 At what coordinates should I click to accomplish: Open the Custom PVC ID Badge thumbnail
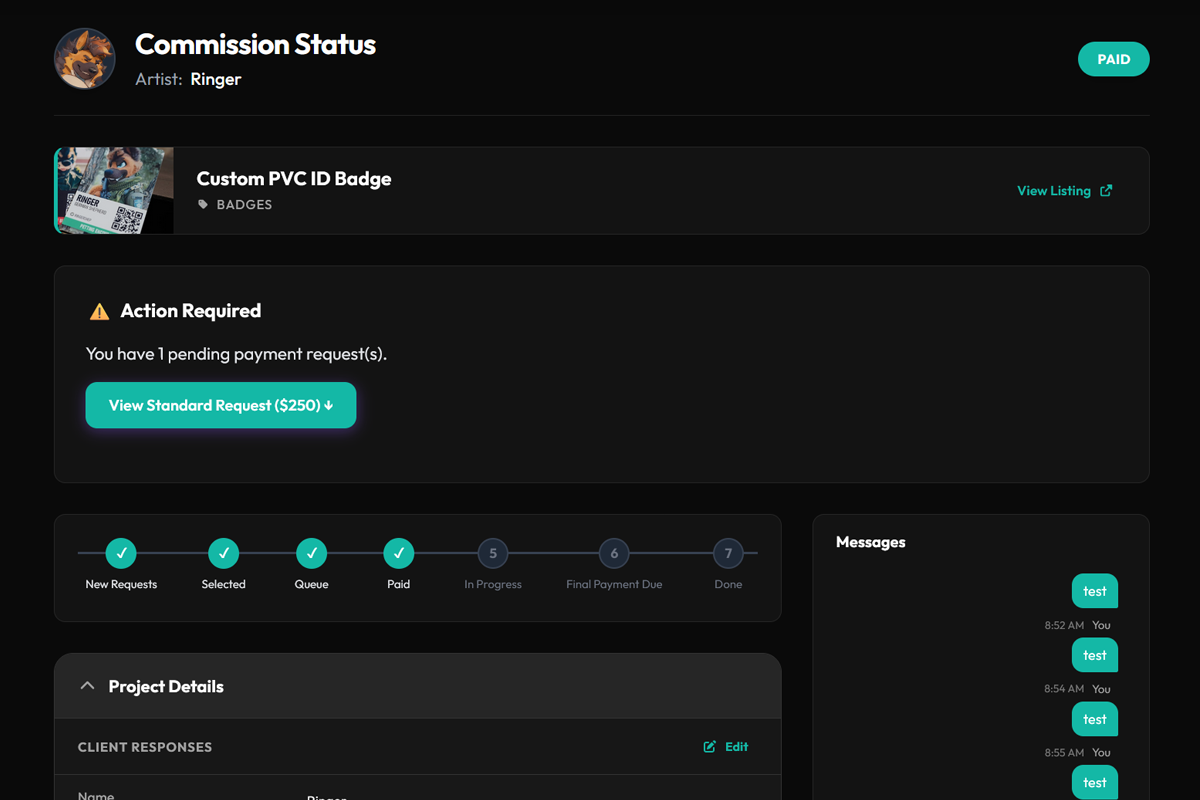point(114,191)
